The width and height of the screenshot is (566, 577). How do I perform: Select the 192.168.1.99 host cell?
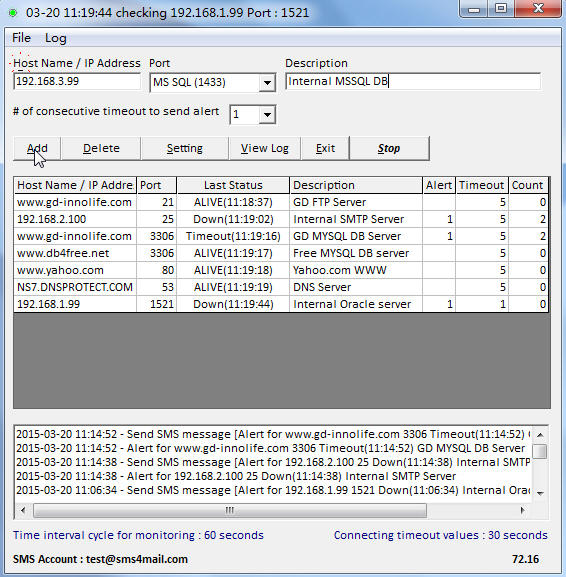click(75, 304)
